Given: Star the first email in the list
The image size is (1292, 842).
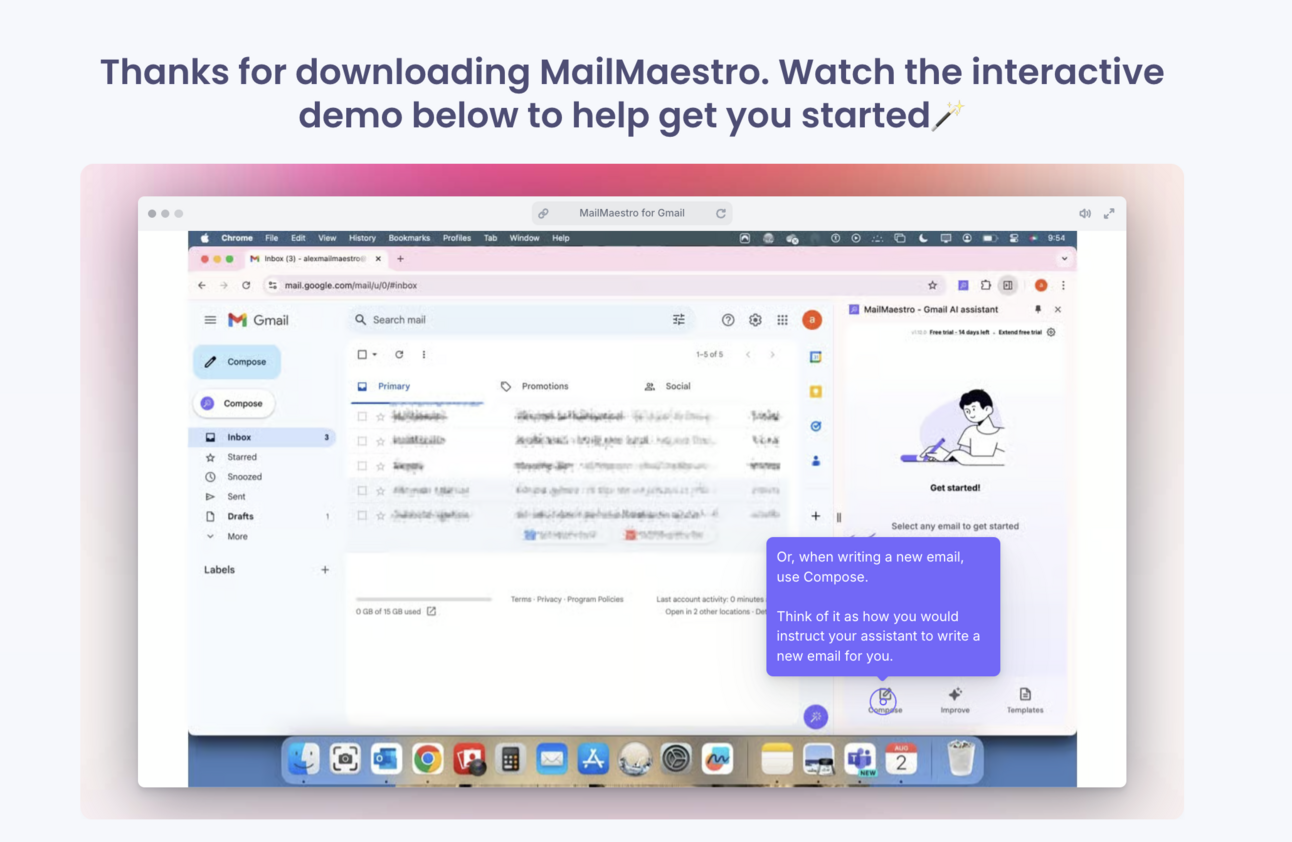Looking at the screenshot, I should point(380,416).
